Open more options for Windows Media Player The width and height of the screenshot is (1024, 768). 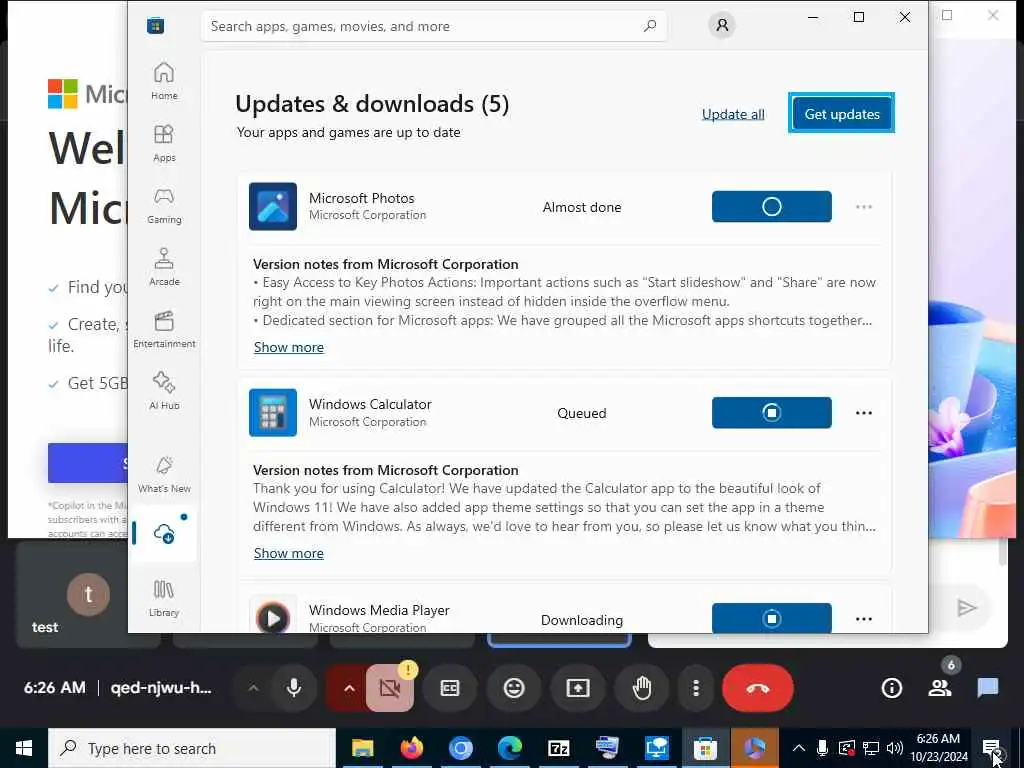pos(863,618)
